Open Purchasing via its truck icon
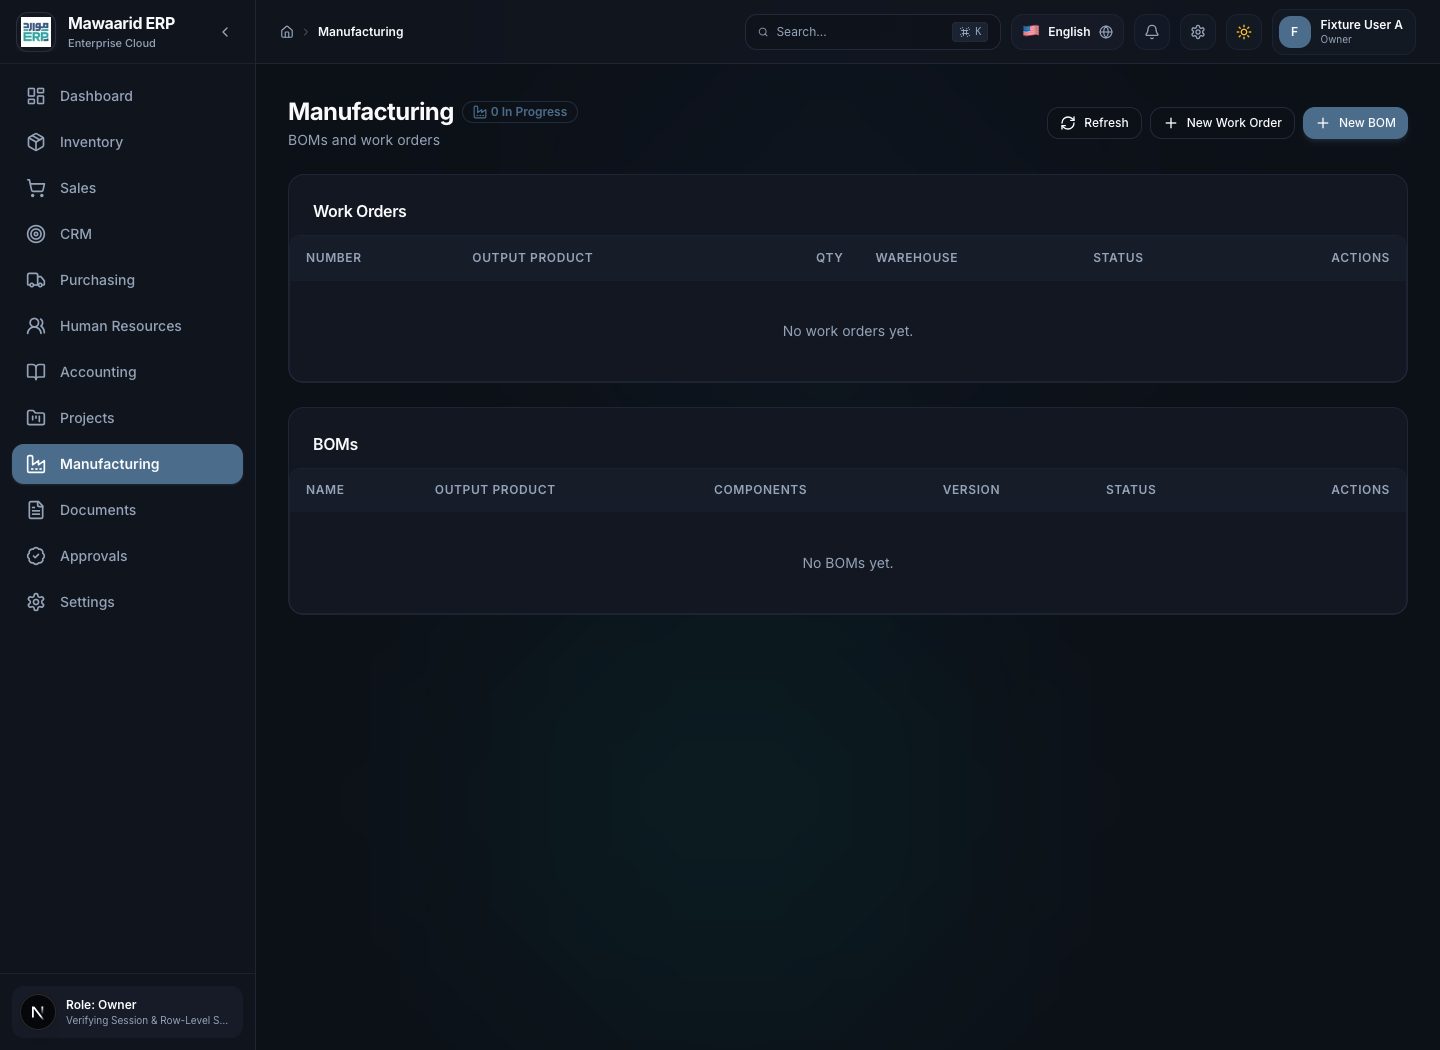This screenshot has width=1440, height=1050. [36, 280]
